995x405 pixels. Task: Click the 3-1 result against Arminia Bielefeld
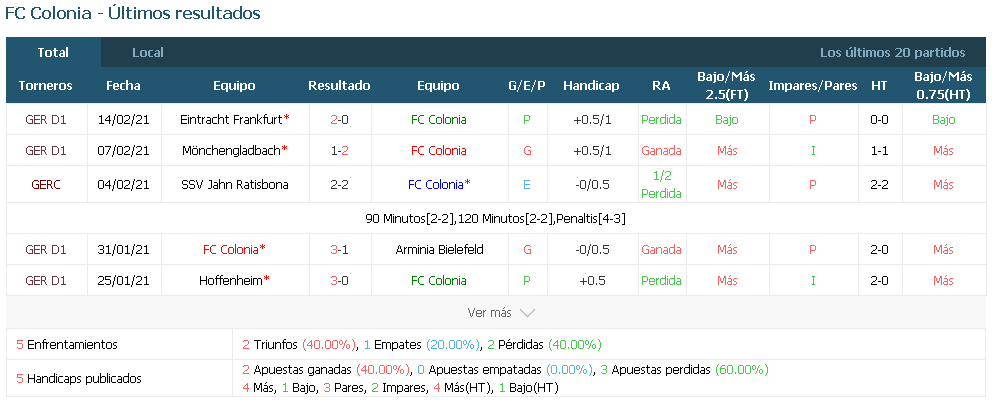pyautogui.click(x=339, y=249)
